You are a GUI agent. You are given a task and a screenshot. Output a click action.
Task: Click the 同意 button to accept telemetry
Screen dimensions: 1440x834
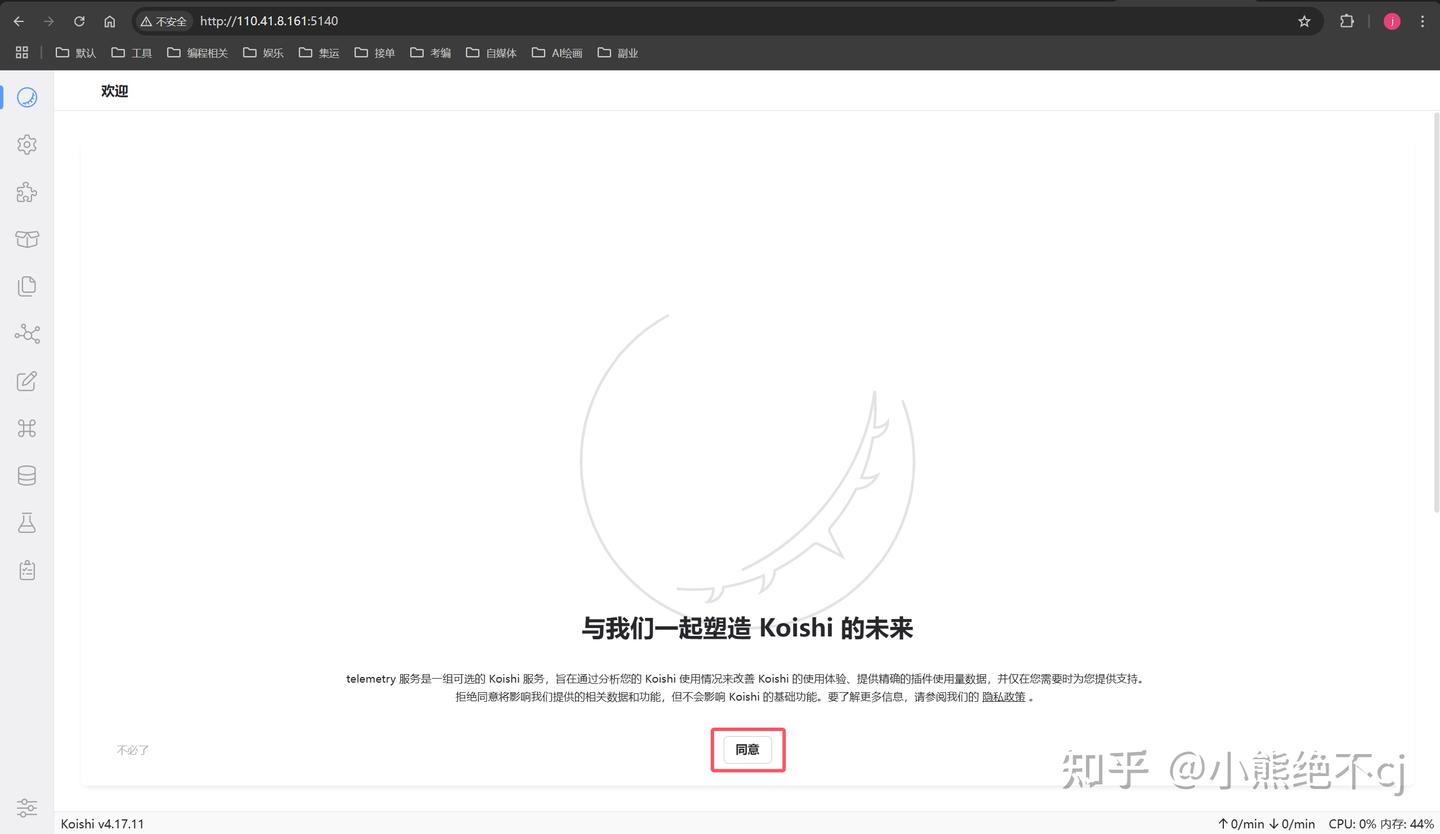(748, 749)
